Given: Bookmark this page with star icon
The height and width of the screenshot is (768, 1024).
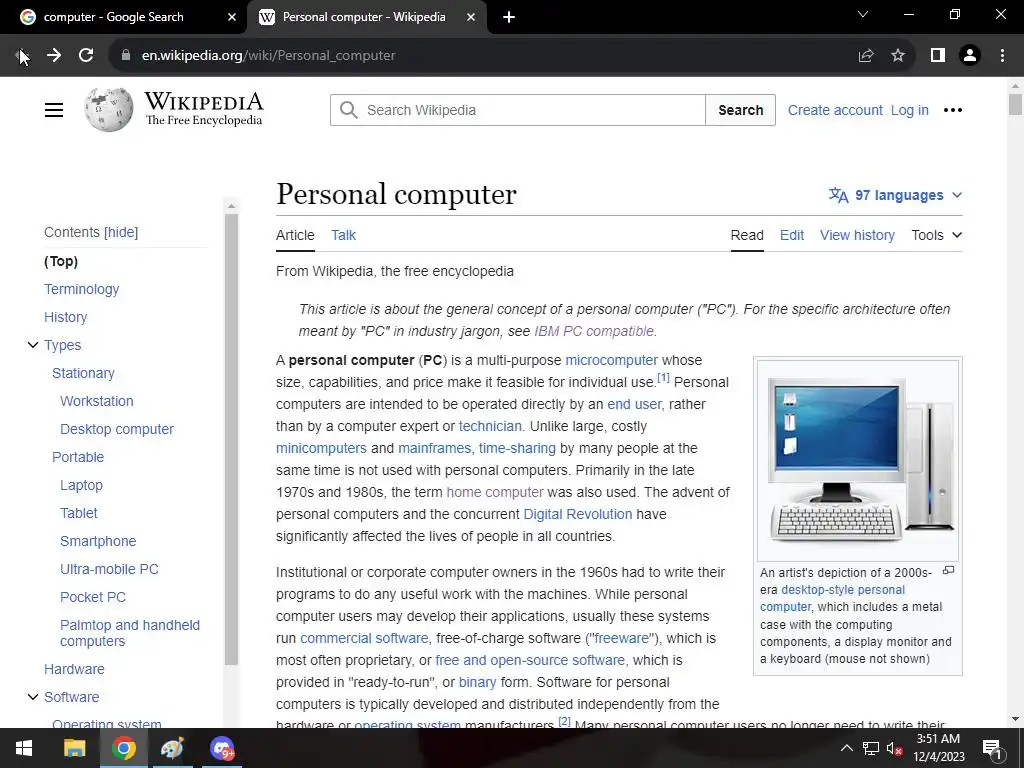Looking at the screenshot, I should pos(898,56).
